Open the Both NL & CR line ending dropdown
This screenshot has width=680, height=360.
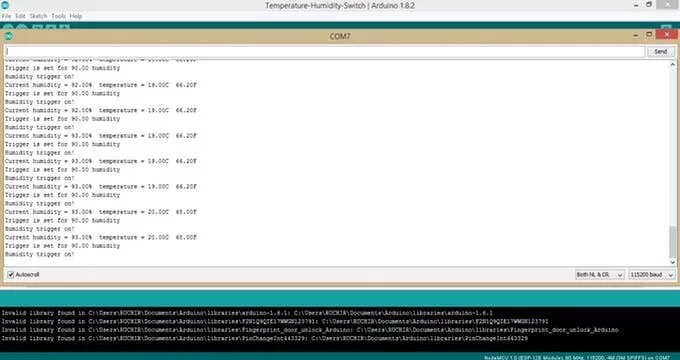599,275
